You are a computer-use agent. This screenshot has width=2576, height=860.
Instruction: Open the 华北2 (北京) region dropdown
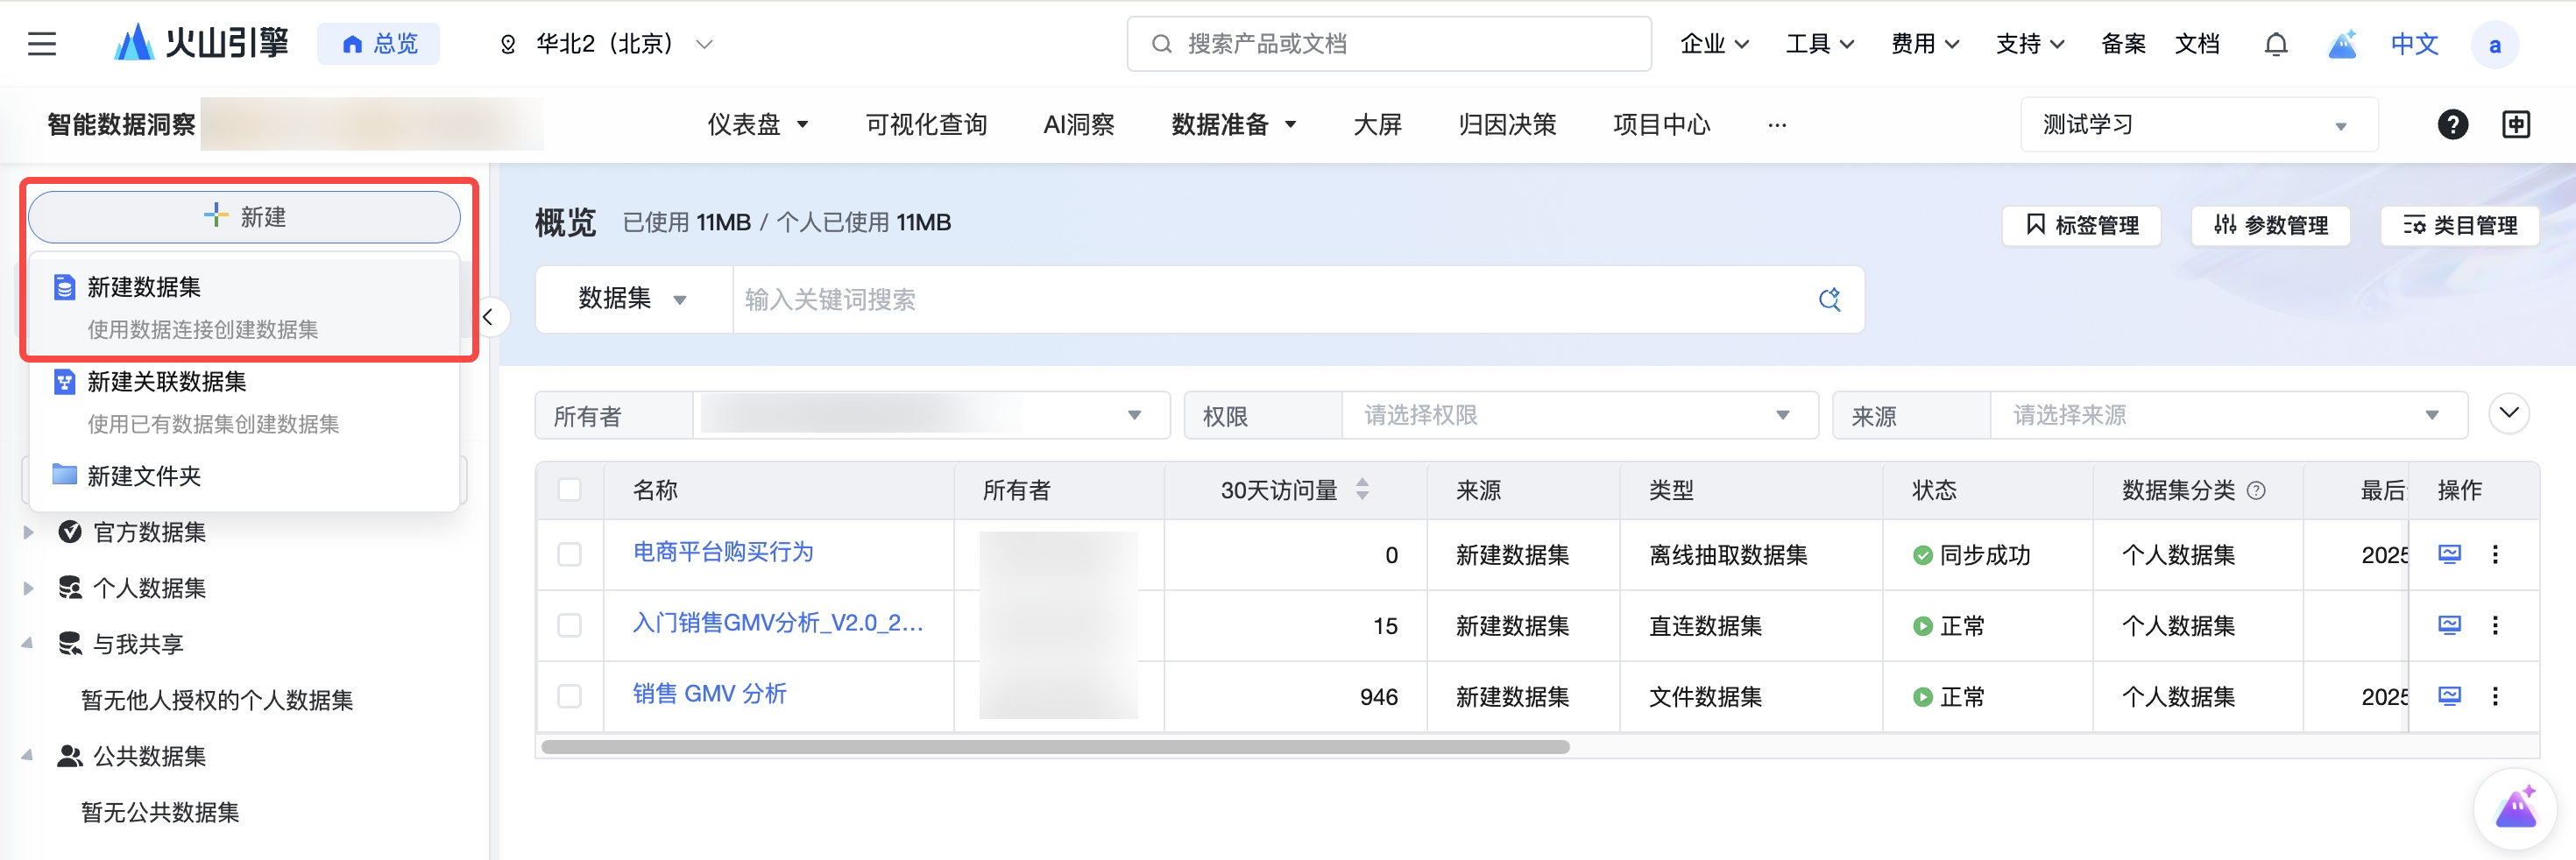pyautogui.click(x=606, y=44)
